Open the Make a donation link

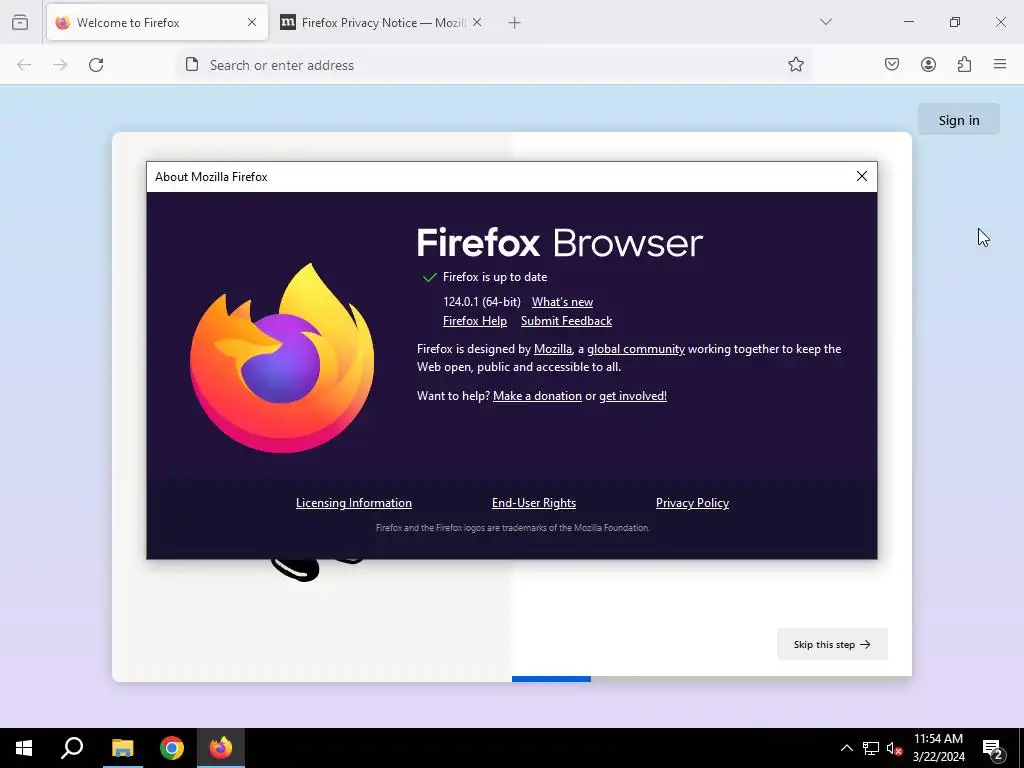click(x=537, y=396)
